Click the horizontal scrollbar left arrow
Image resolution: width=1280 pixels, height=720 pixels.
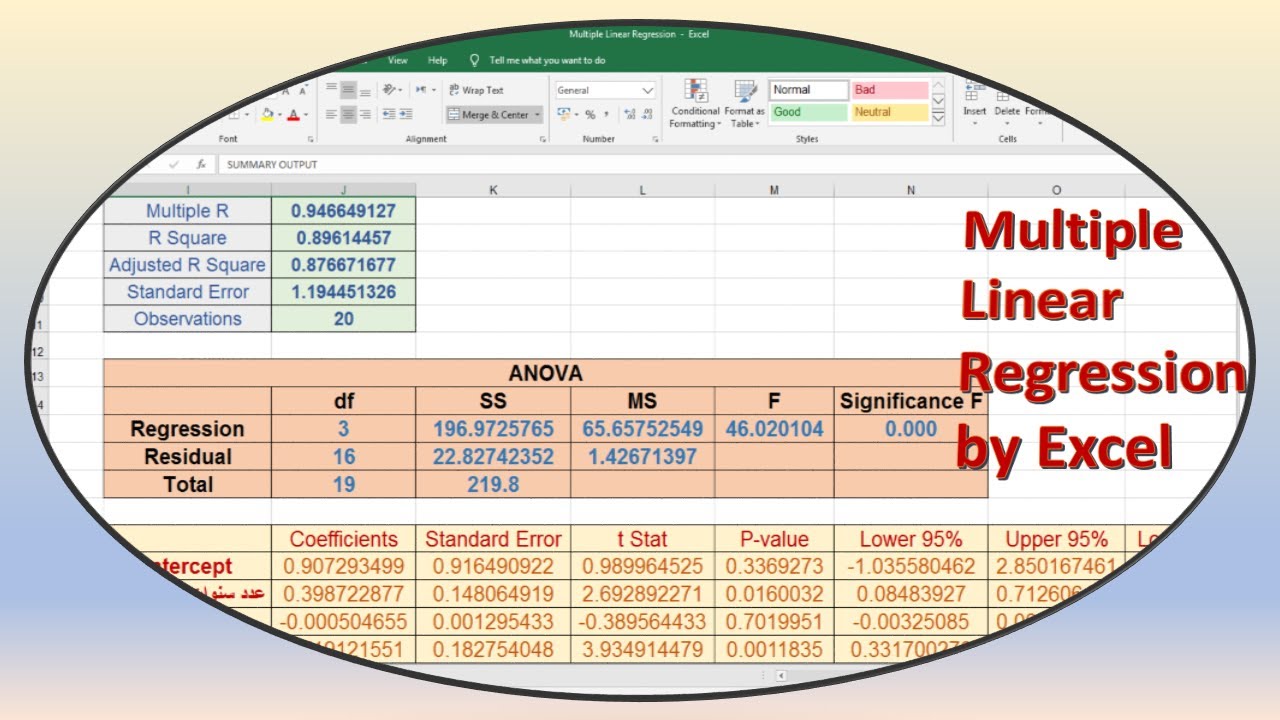pos(781,675)
